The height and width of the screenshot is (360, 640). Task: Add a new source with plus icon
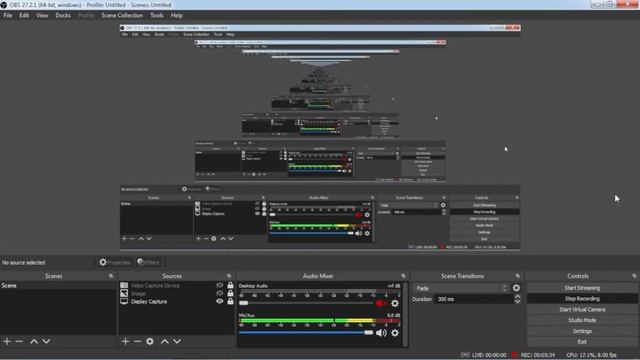pos(125,341)
